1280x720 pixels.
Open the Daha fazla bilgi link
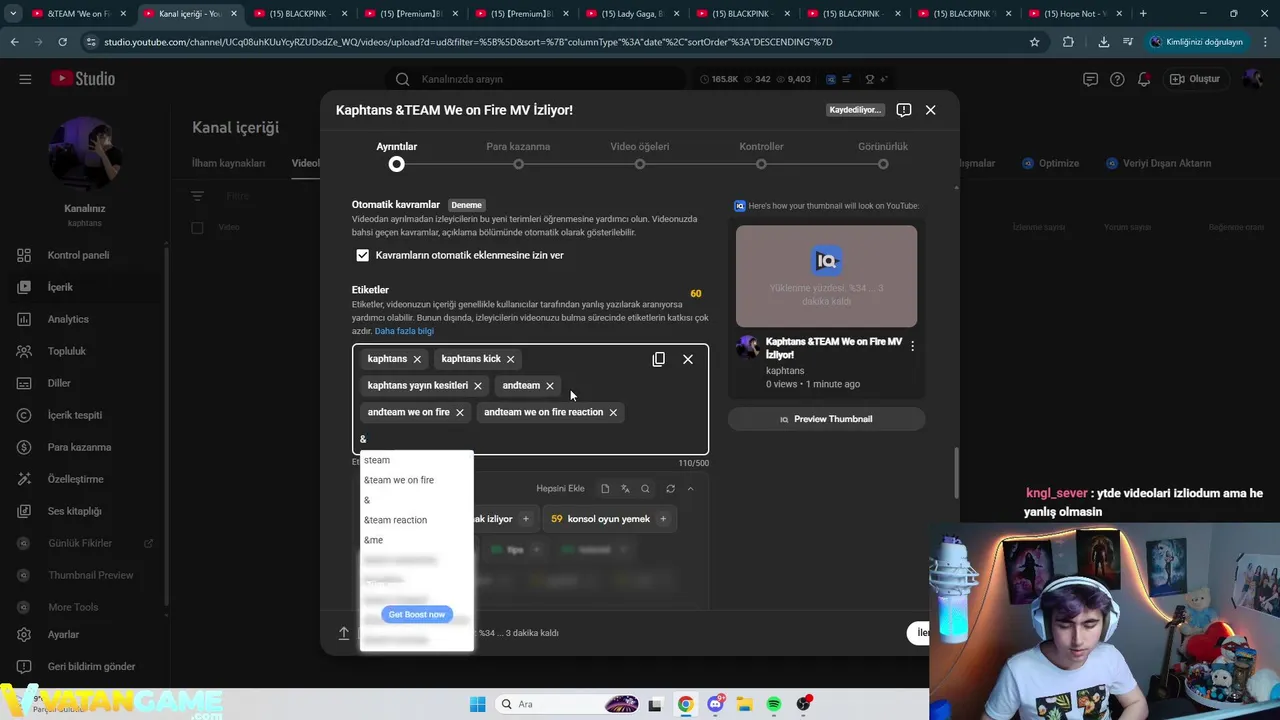coord(404,331)
